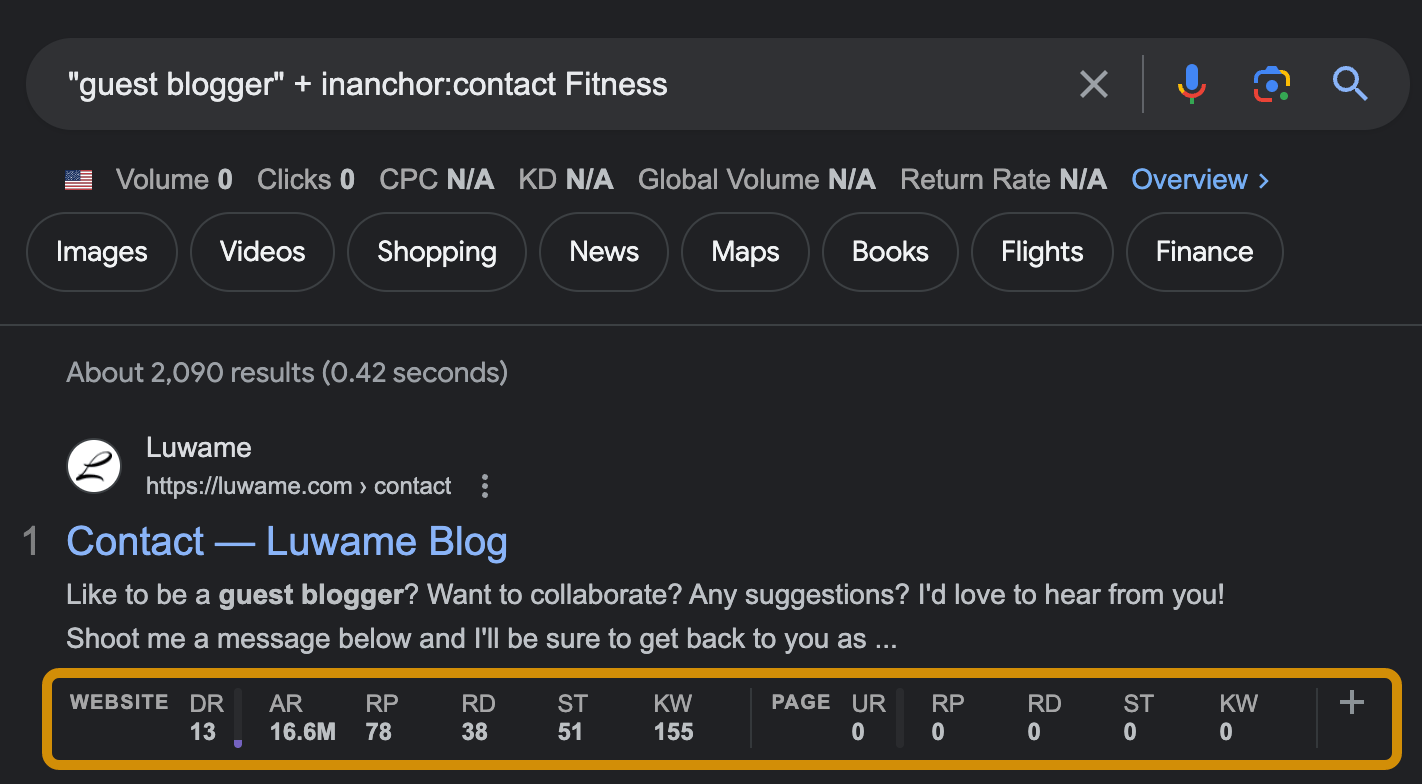Open the 'Contact — Luwame Blog' result

pos(287,541)
